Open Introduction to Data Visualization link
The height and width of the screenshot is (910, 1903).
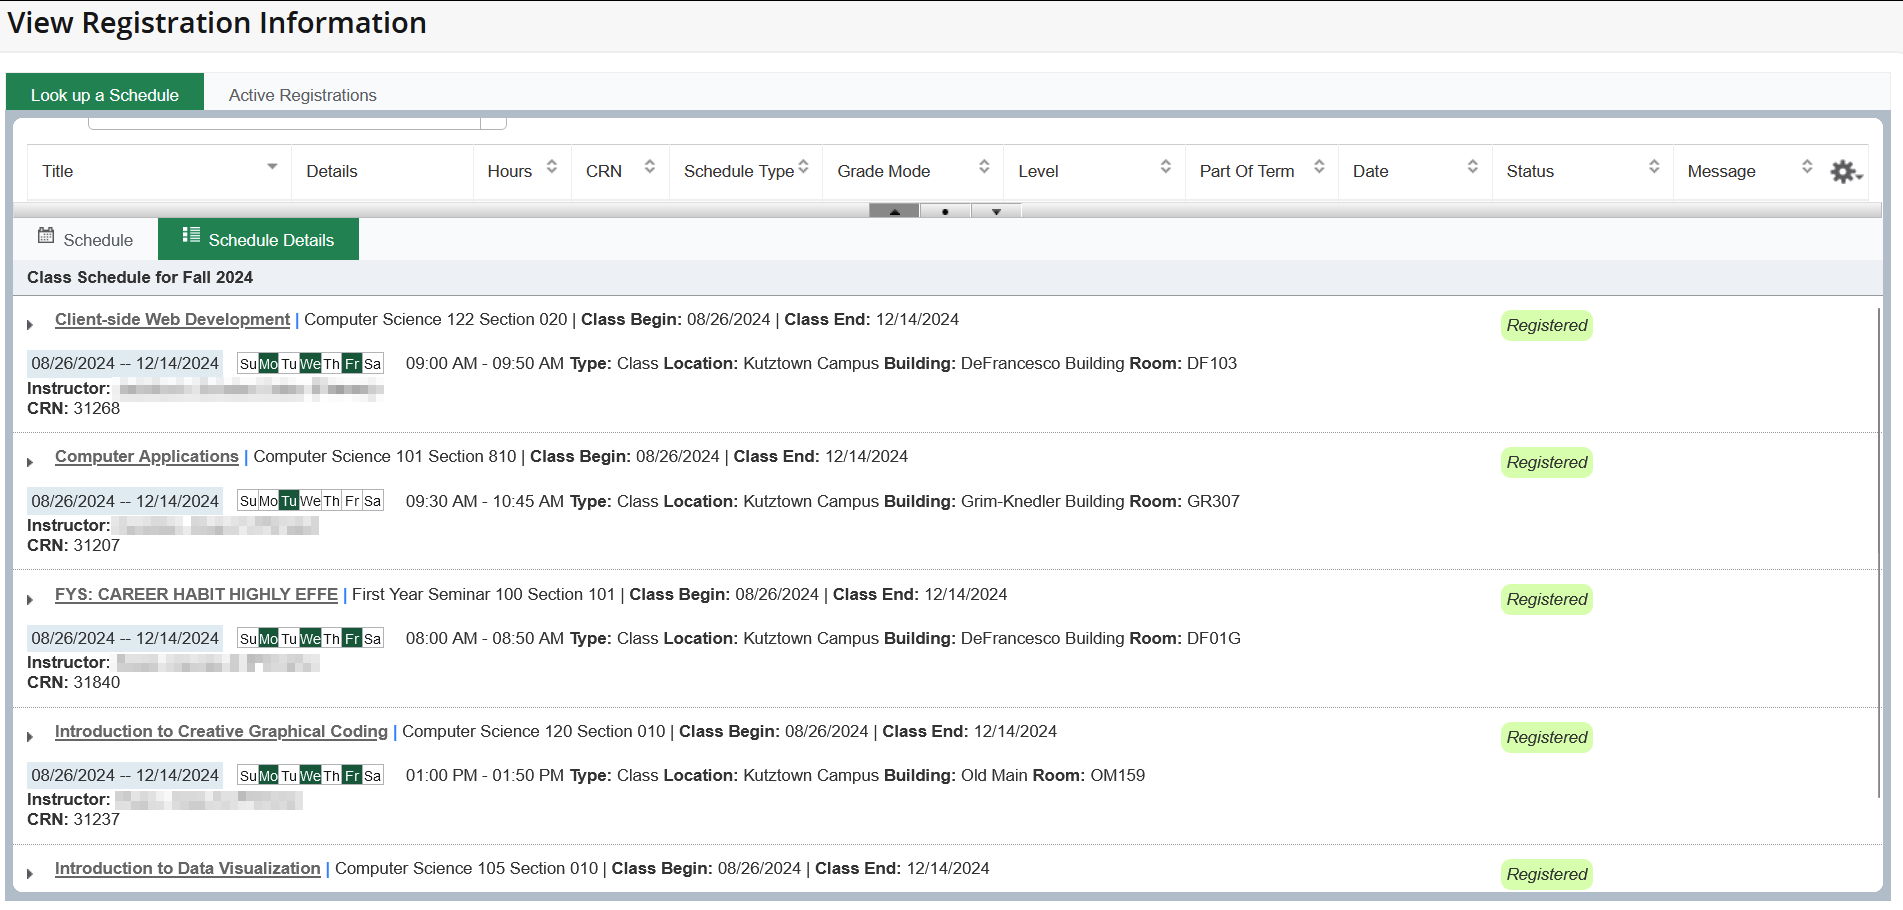pos(188,868)
